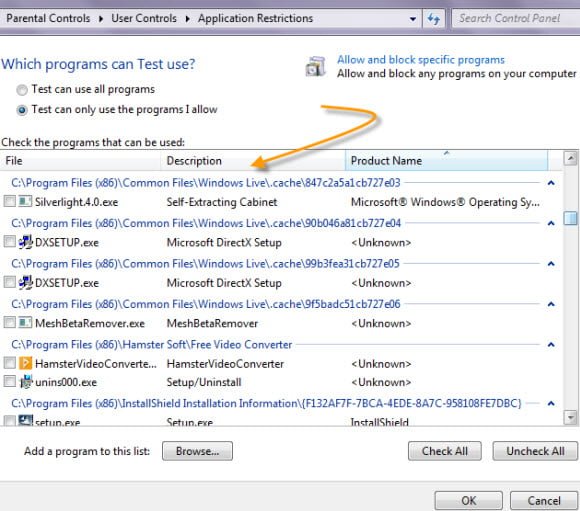This screenshot has height=511, width=580.
Task: Select the MeshBetaRemover.exe file name
Action: pyautogui.click(x=90, y=323)
